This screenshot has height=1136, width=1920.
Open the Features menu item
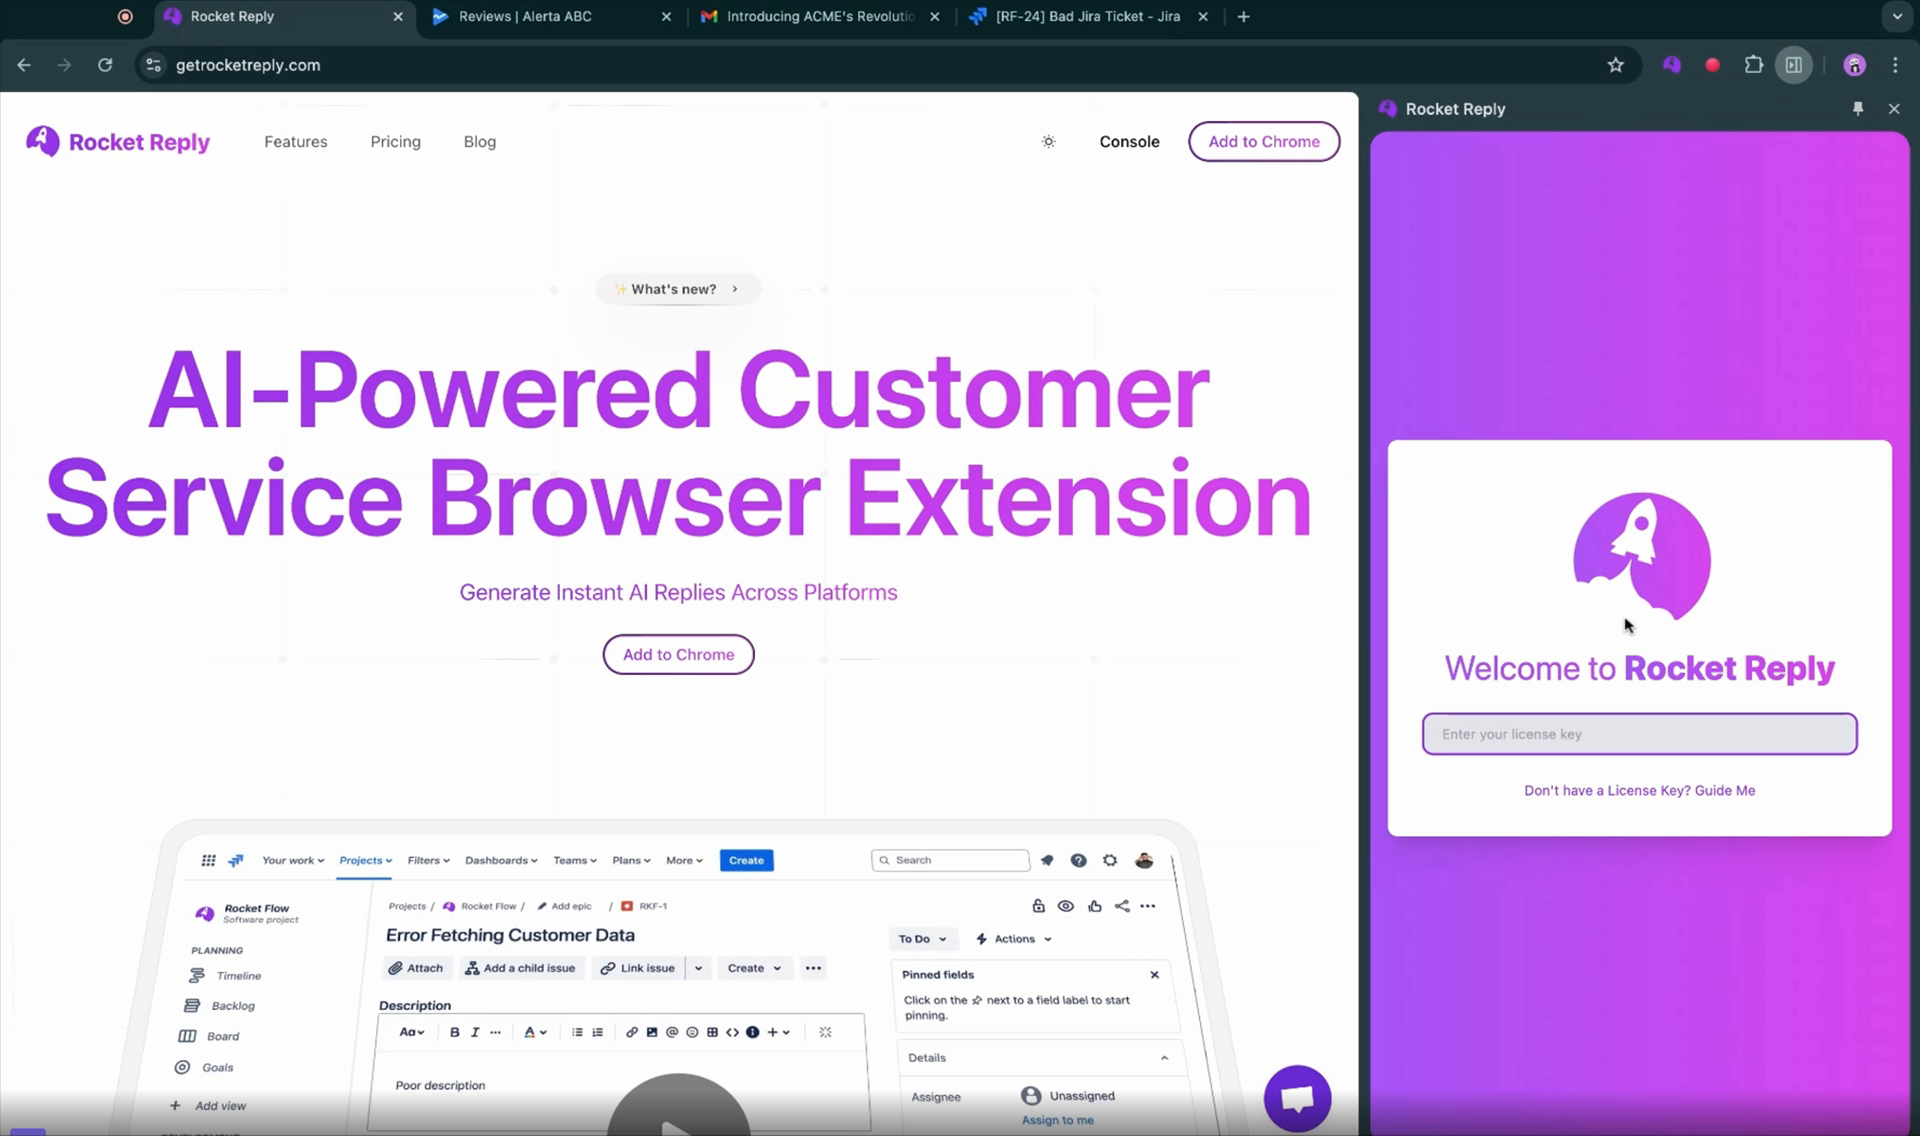[x=295, y=141]
